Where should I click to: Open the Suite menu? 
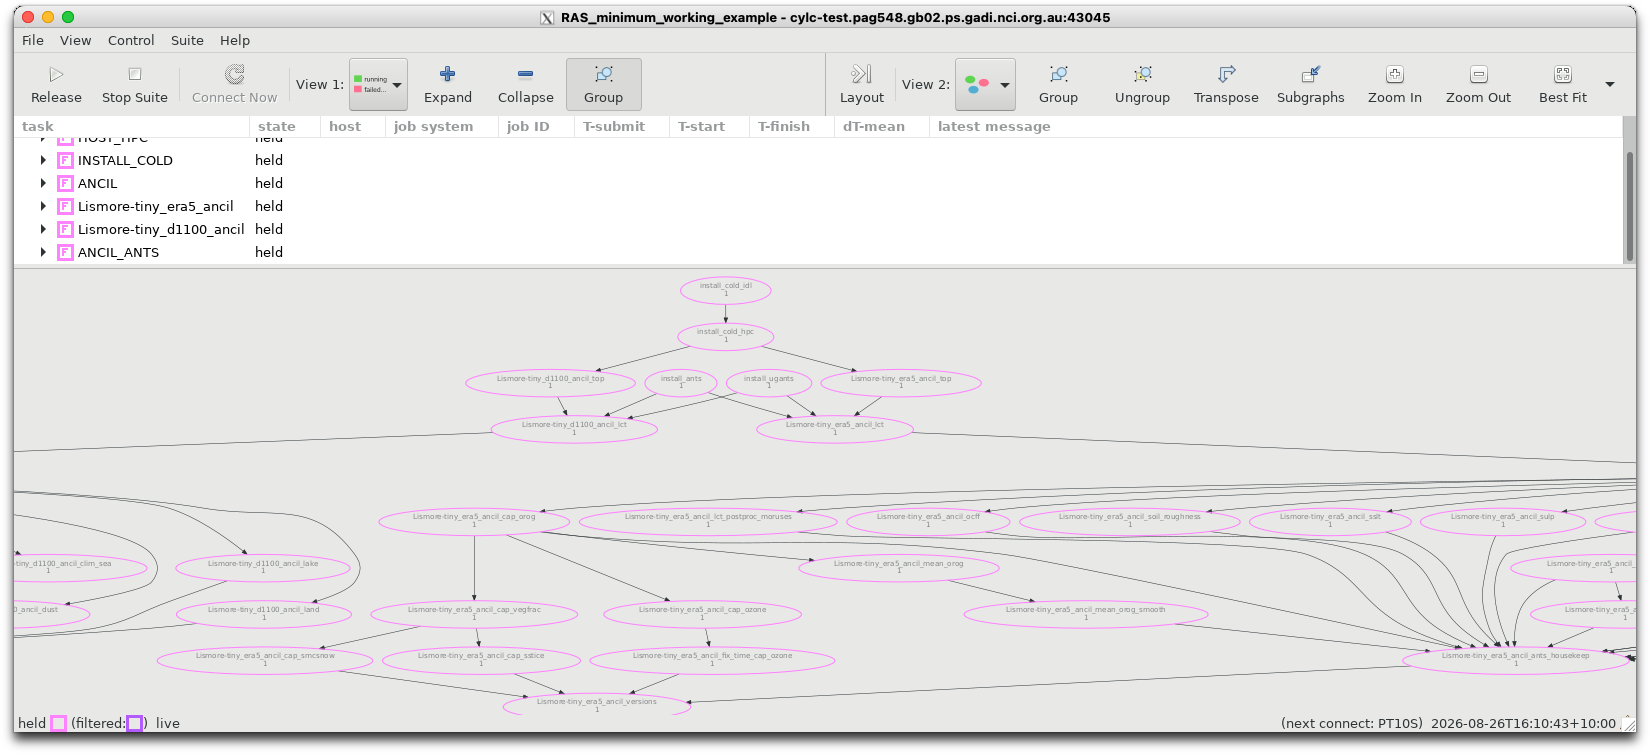point(187,40)
